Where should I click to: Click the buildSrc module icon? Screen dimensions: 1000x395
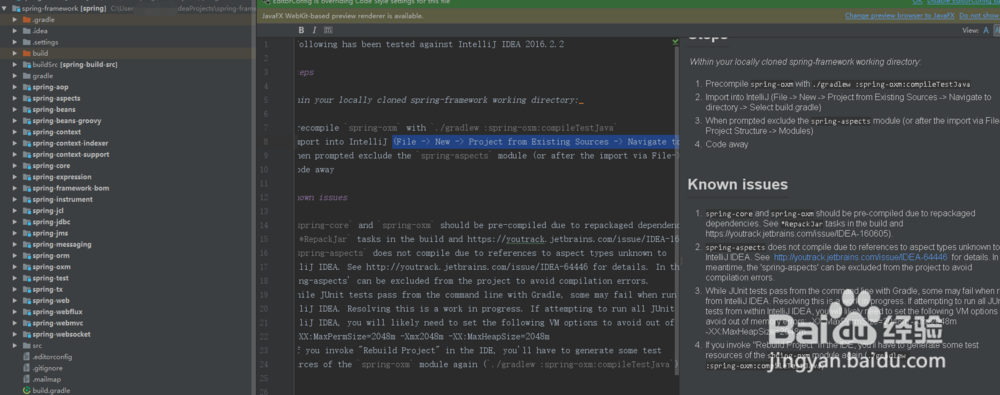(x=26, y=64)
